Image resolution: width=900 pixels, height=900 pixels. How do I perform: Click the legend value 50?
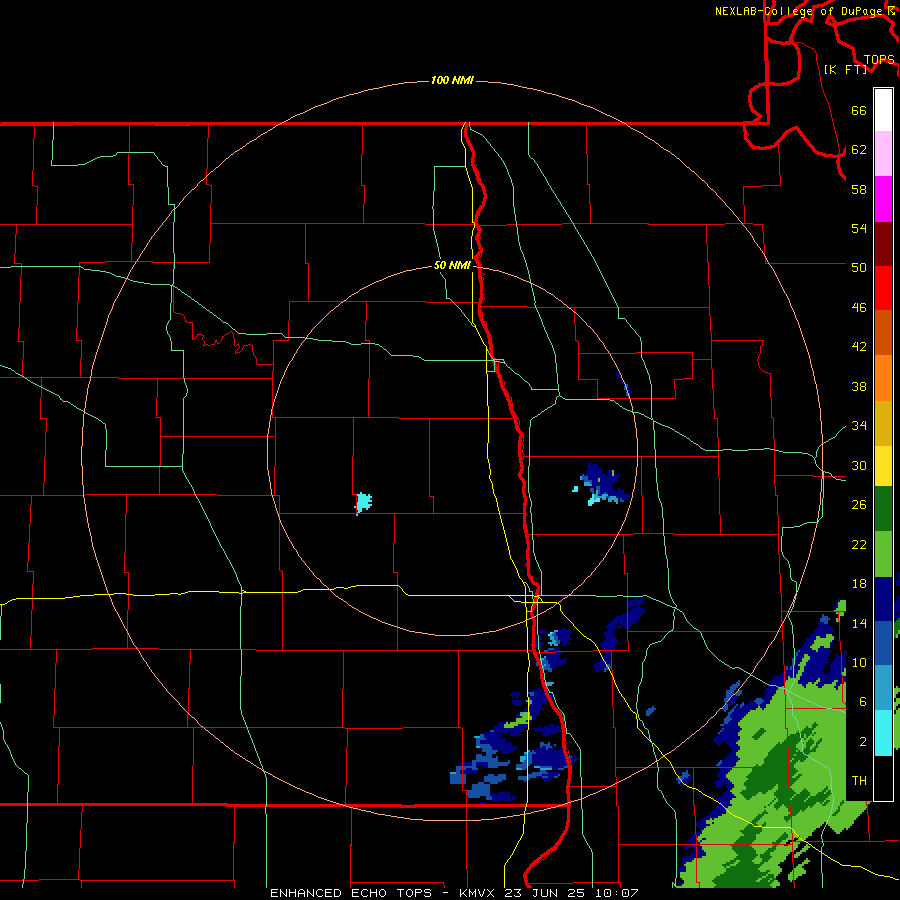click(859, 267)
